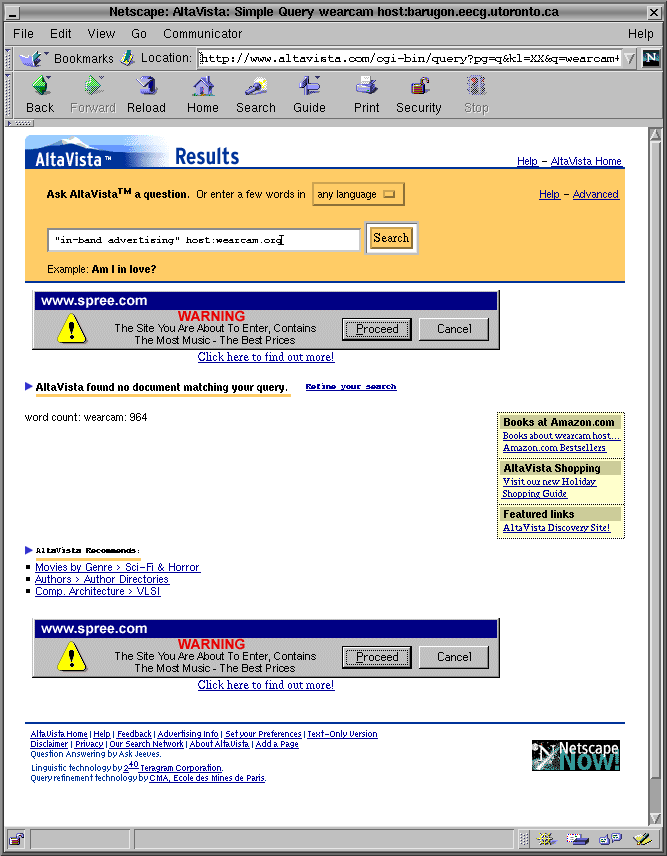The image size is (667, 856).
Task: Click status bar security lock icon
Action: (x=16, y=838)
